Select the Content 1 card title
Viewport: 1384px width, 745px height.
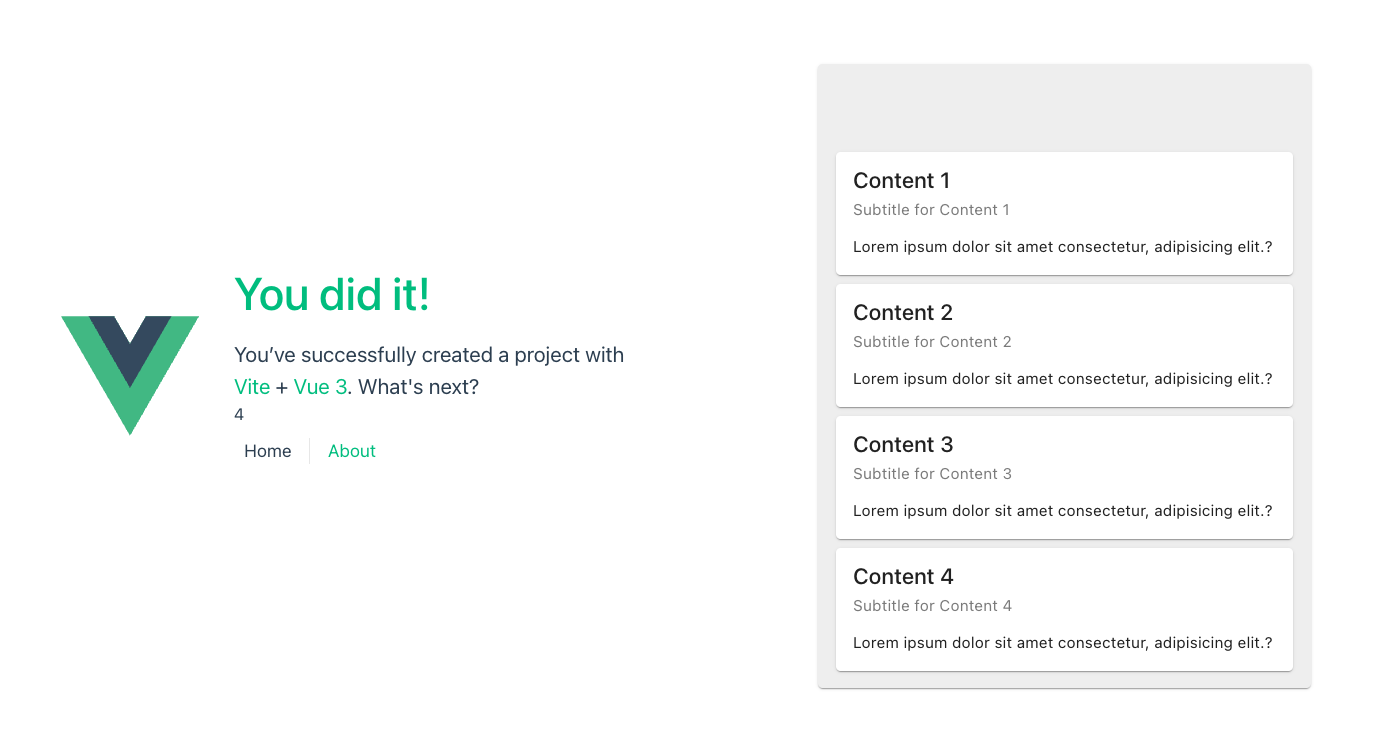click(x=901, y=181)
